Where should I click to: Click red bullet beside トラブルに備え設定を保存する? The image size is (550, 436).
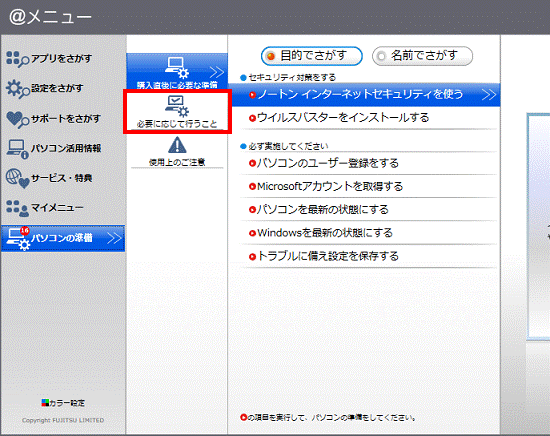point(252,257)
